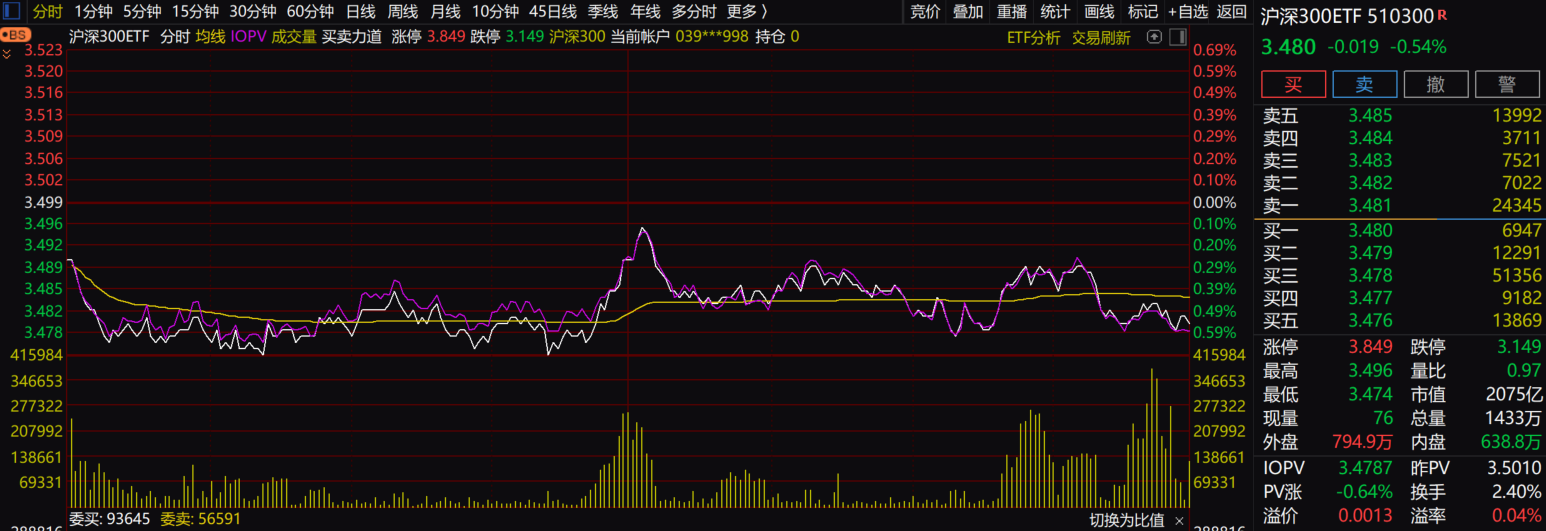Open the 更多 timeframe dropdown
1546x531 pixels.
pos(746,12)
